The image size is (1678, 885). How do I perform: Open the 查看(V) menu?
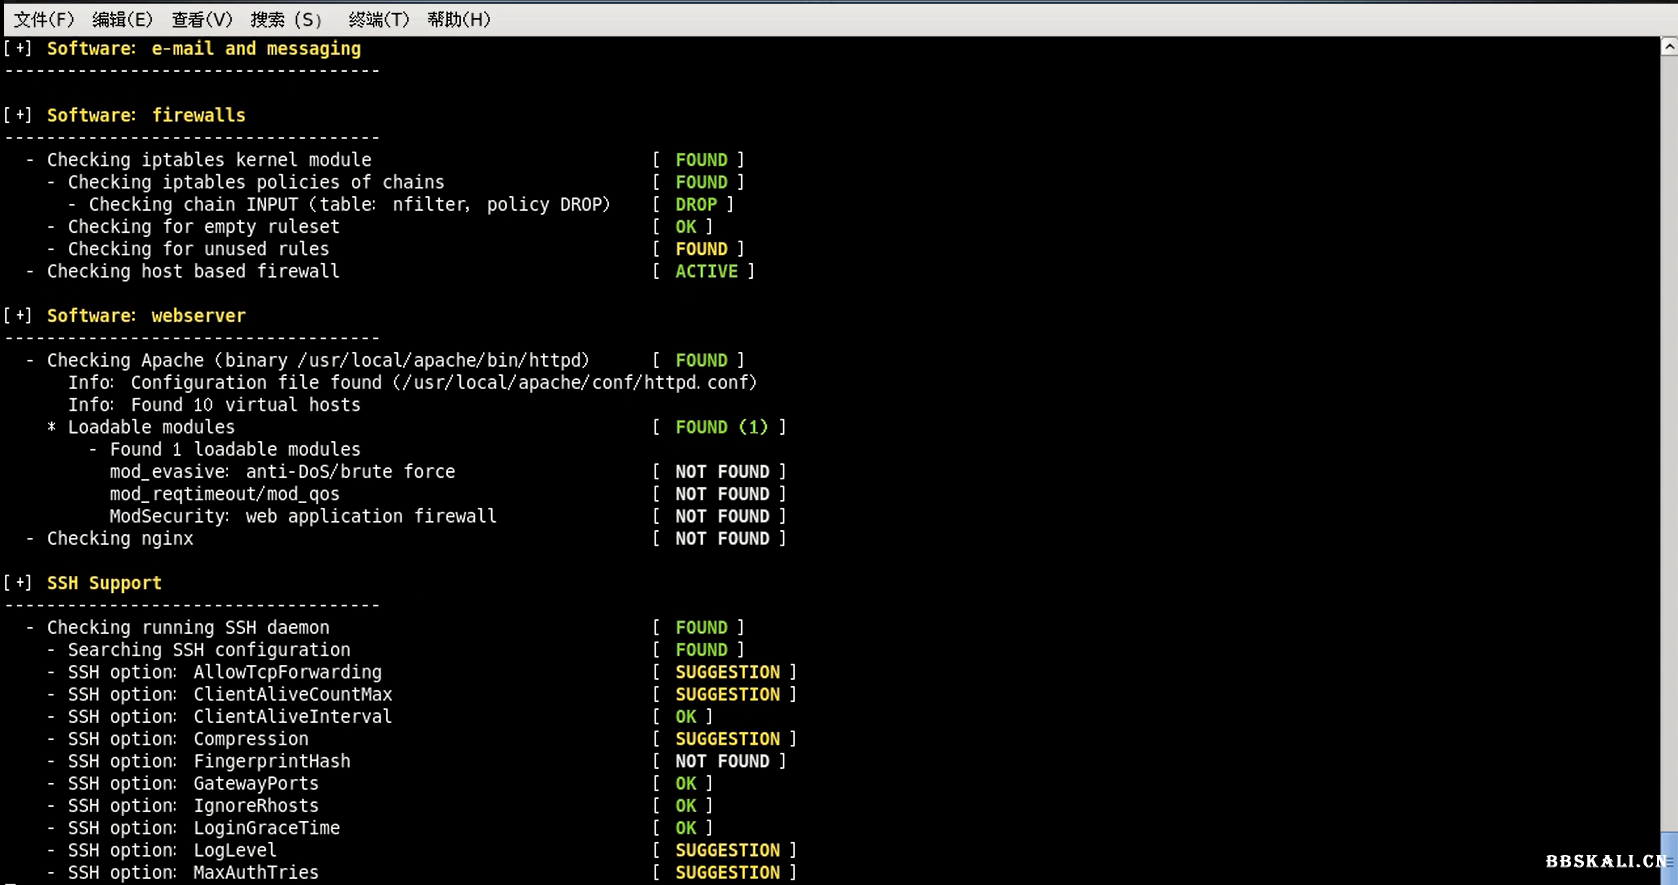pyautogui.click(x=201, y=19)
